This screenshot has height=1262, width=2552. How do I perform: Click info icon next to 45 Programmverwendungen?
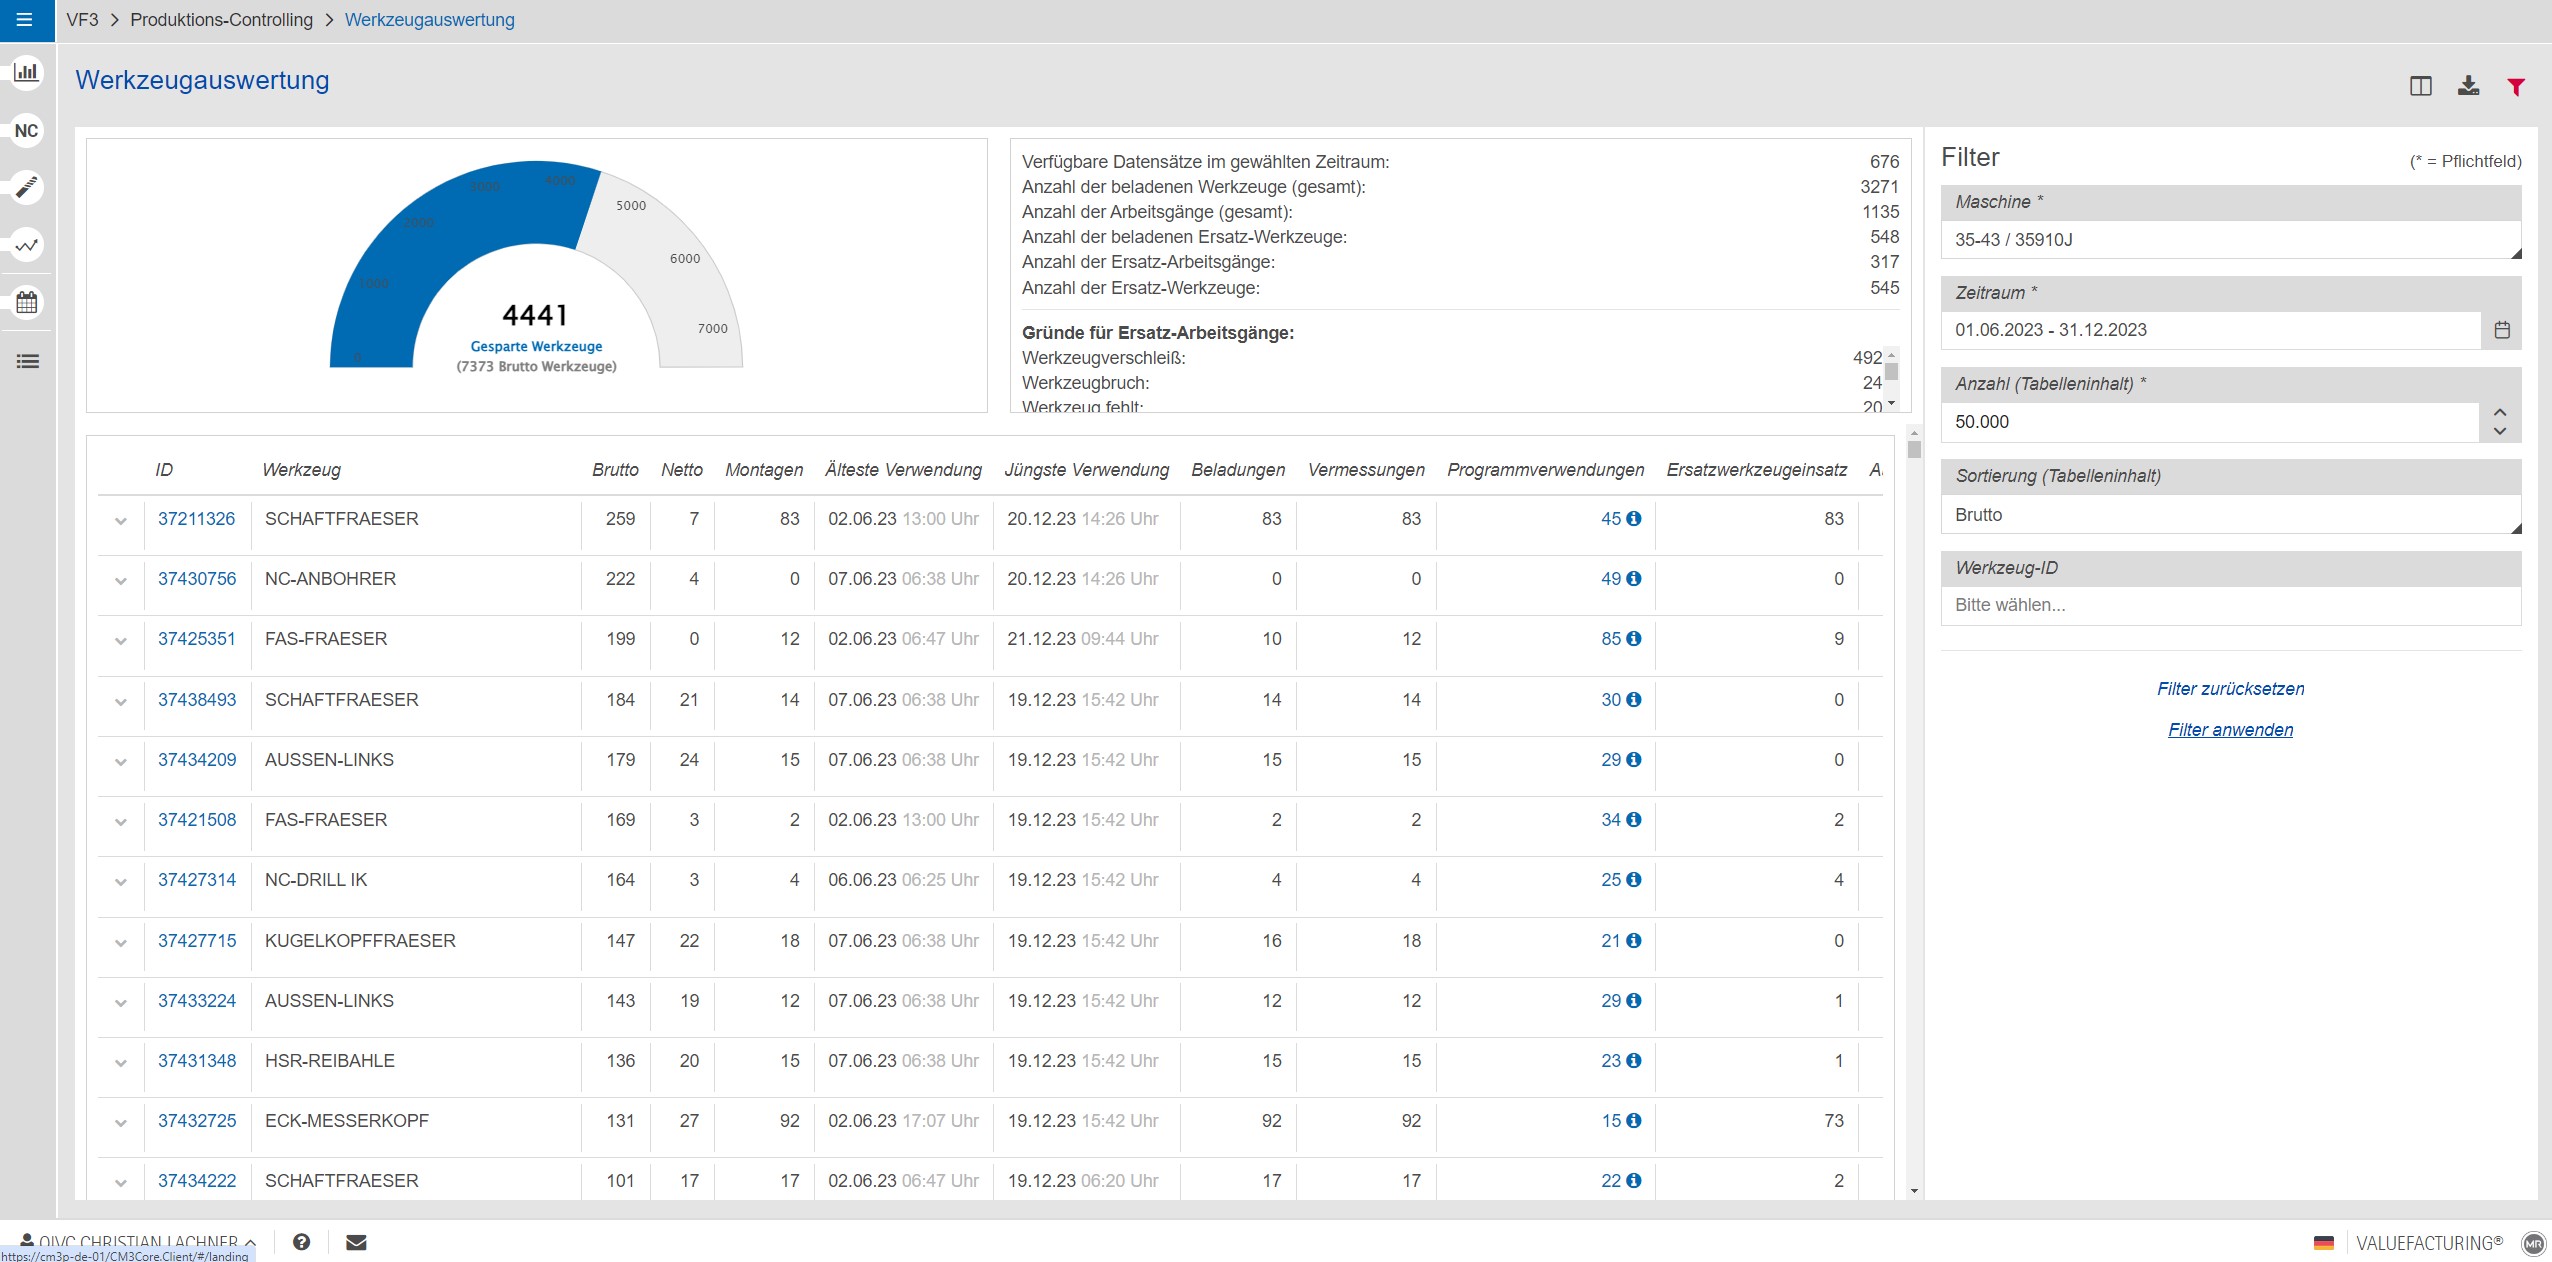(1634, 519)
